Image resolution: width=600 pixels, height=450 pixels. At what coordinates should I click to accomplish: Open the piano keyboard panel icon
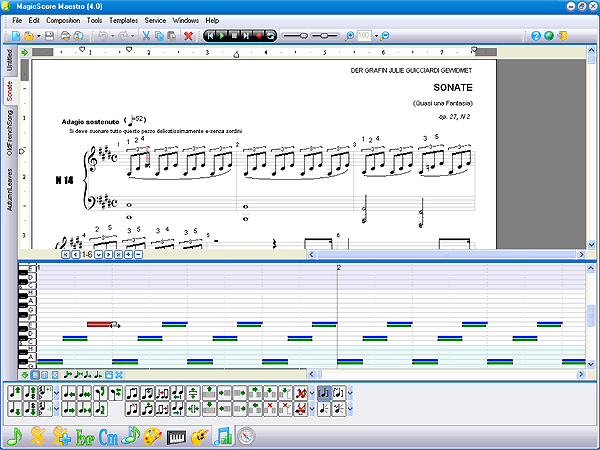(x=176, y=437)
